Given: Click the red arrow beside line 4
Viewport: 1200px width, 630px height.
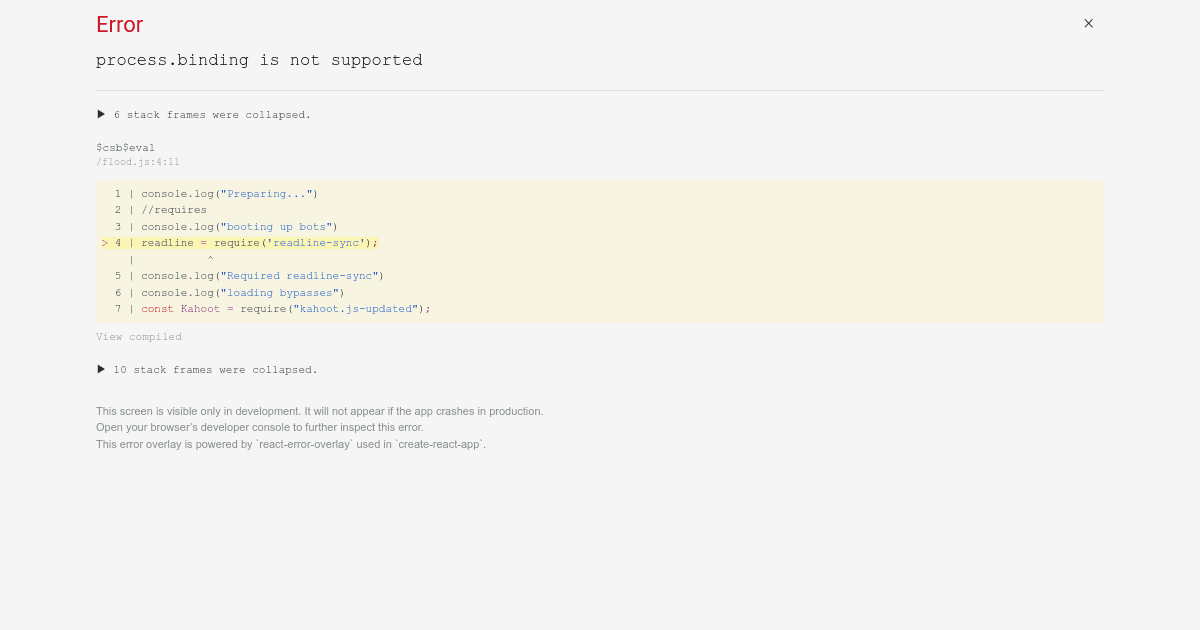Looking at the screenshot, I should pyautogui.click(x=104, y=242).
